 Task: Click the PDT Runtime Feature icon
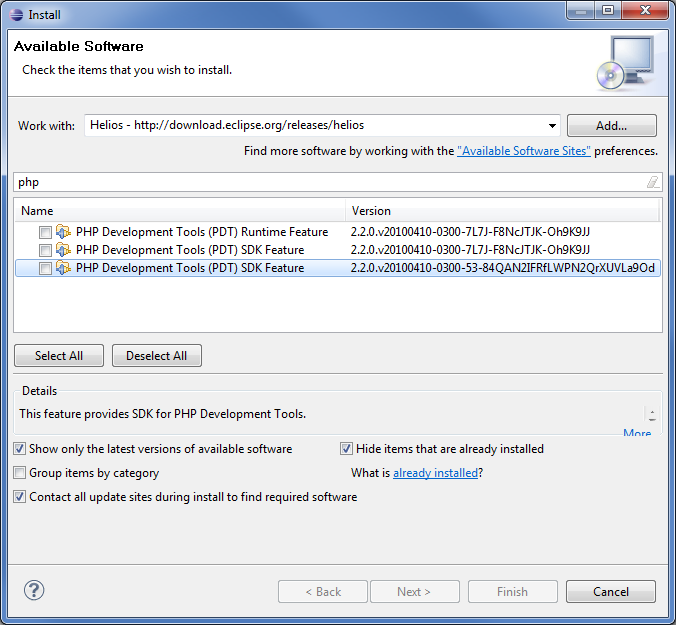[64, 232]
